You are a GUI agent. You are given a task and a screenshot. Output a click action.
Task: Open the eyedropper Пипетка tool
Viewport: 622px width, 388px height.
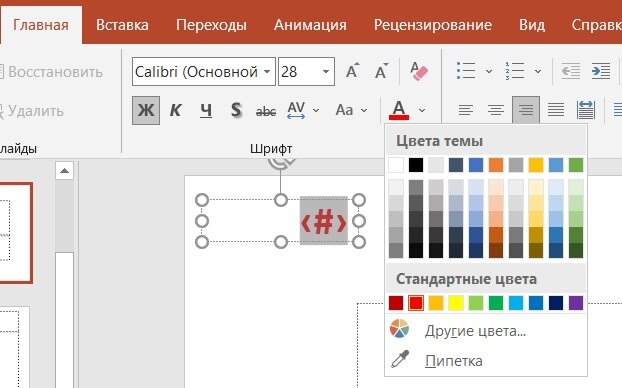(x=399, y=359)
